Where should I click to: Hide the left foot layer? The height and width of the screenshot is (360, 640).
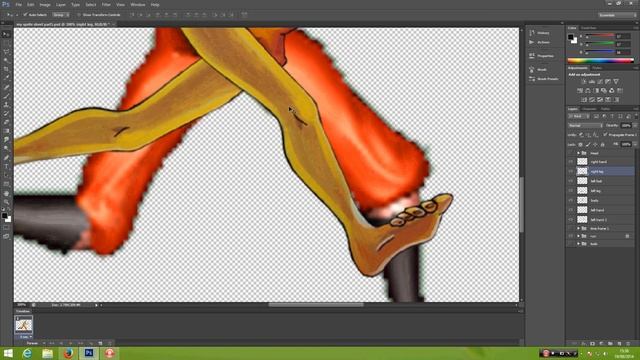[571, 181]
